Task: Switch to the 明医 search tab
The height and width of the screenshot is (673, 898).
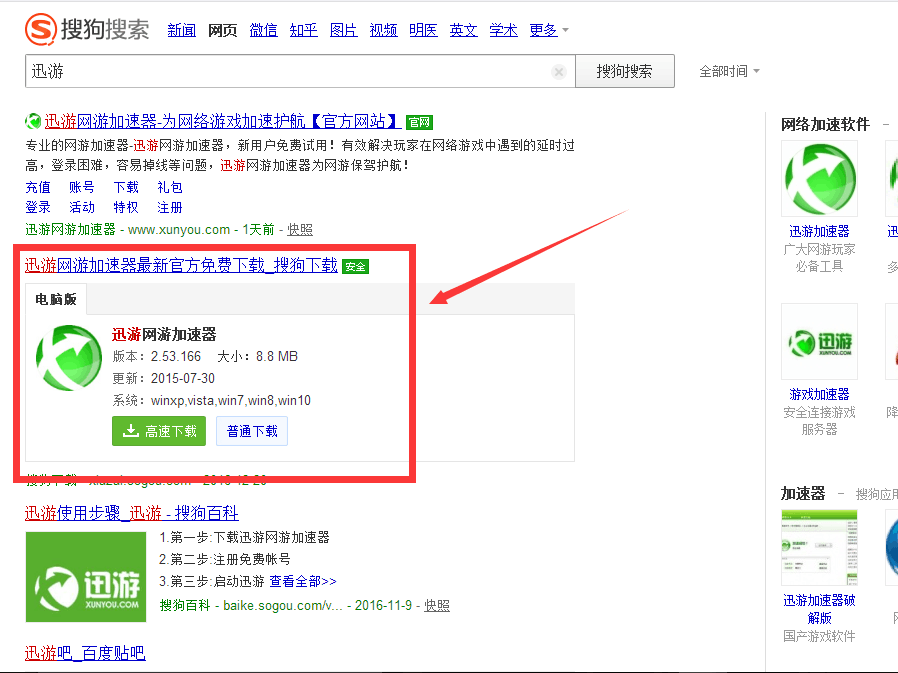Action: [x=423, y=30]
